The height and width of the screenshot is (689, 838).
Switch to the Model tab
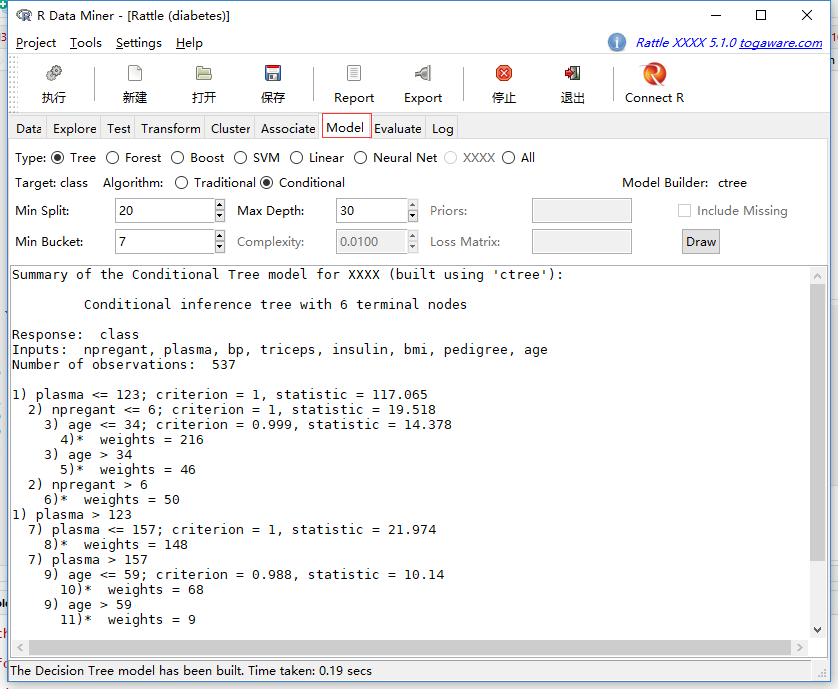(346, 127)
